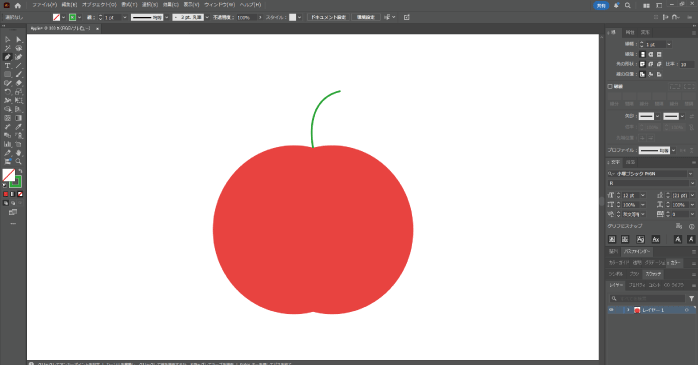Open the search icon at top right
698x365 pixels.
pyautogui.click(x=628, y=5)
